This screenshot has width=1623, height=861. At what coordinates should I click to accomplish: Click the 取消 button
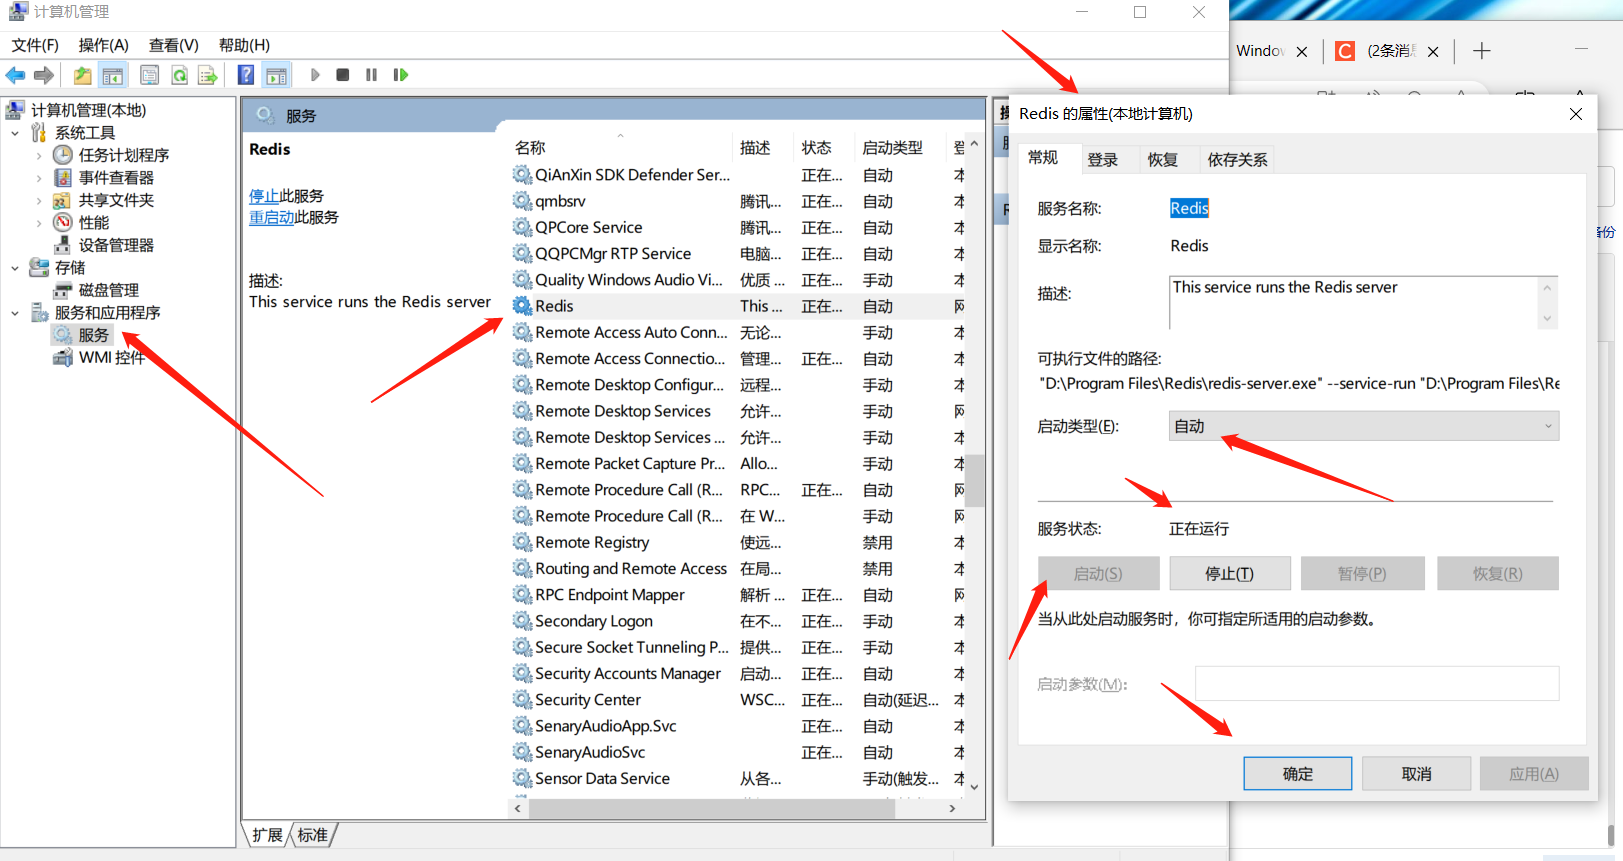click(1416, 774)
